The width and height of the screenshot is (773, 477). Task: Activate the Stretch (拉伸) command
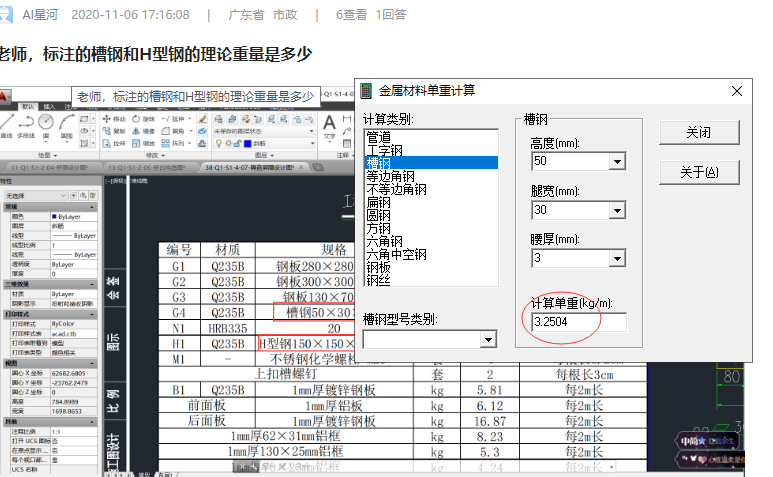point(114,143)
